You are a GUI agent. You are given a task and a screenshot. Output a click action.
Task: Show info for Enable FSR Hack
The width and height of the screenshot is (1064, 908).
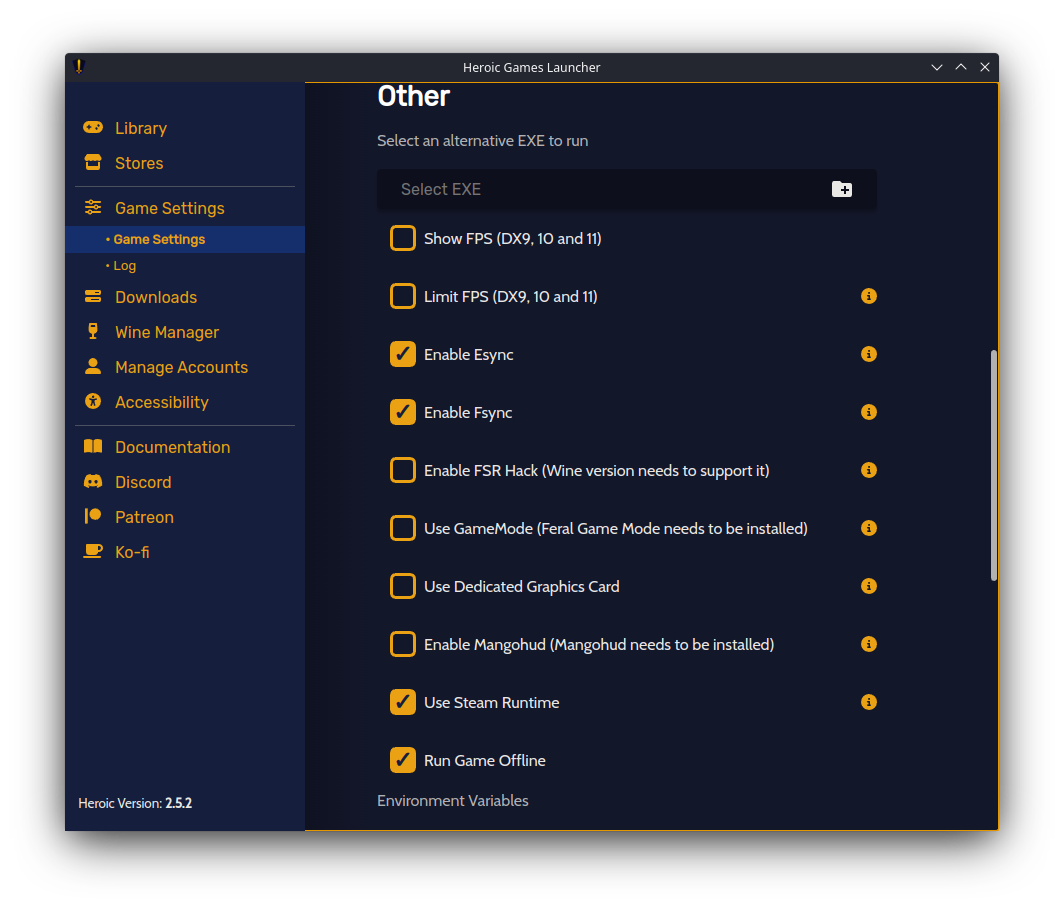click(x=869, y=470)
